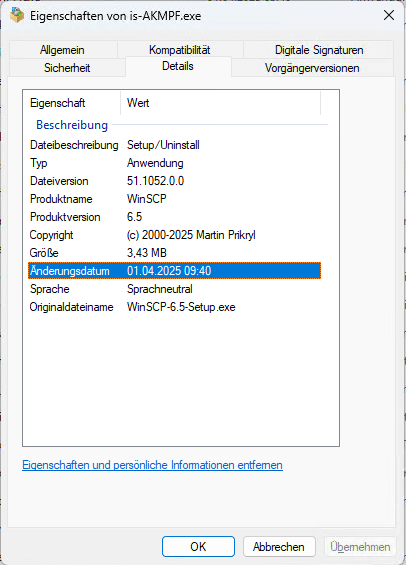Click the product version value 6.5
Image resolution: width=406 pixels, height=565 pixels.
[x=134, y=217]
